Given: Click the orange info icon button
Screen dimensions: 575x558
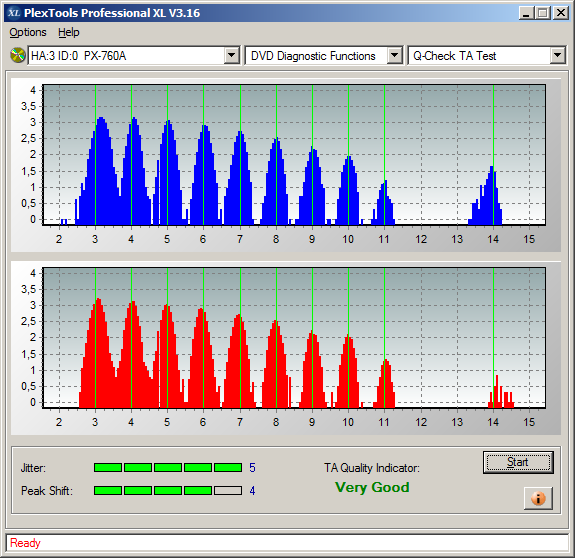Looking at the screenshot, I should pyautogui.click(x=538, y=498).
